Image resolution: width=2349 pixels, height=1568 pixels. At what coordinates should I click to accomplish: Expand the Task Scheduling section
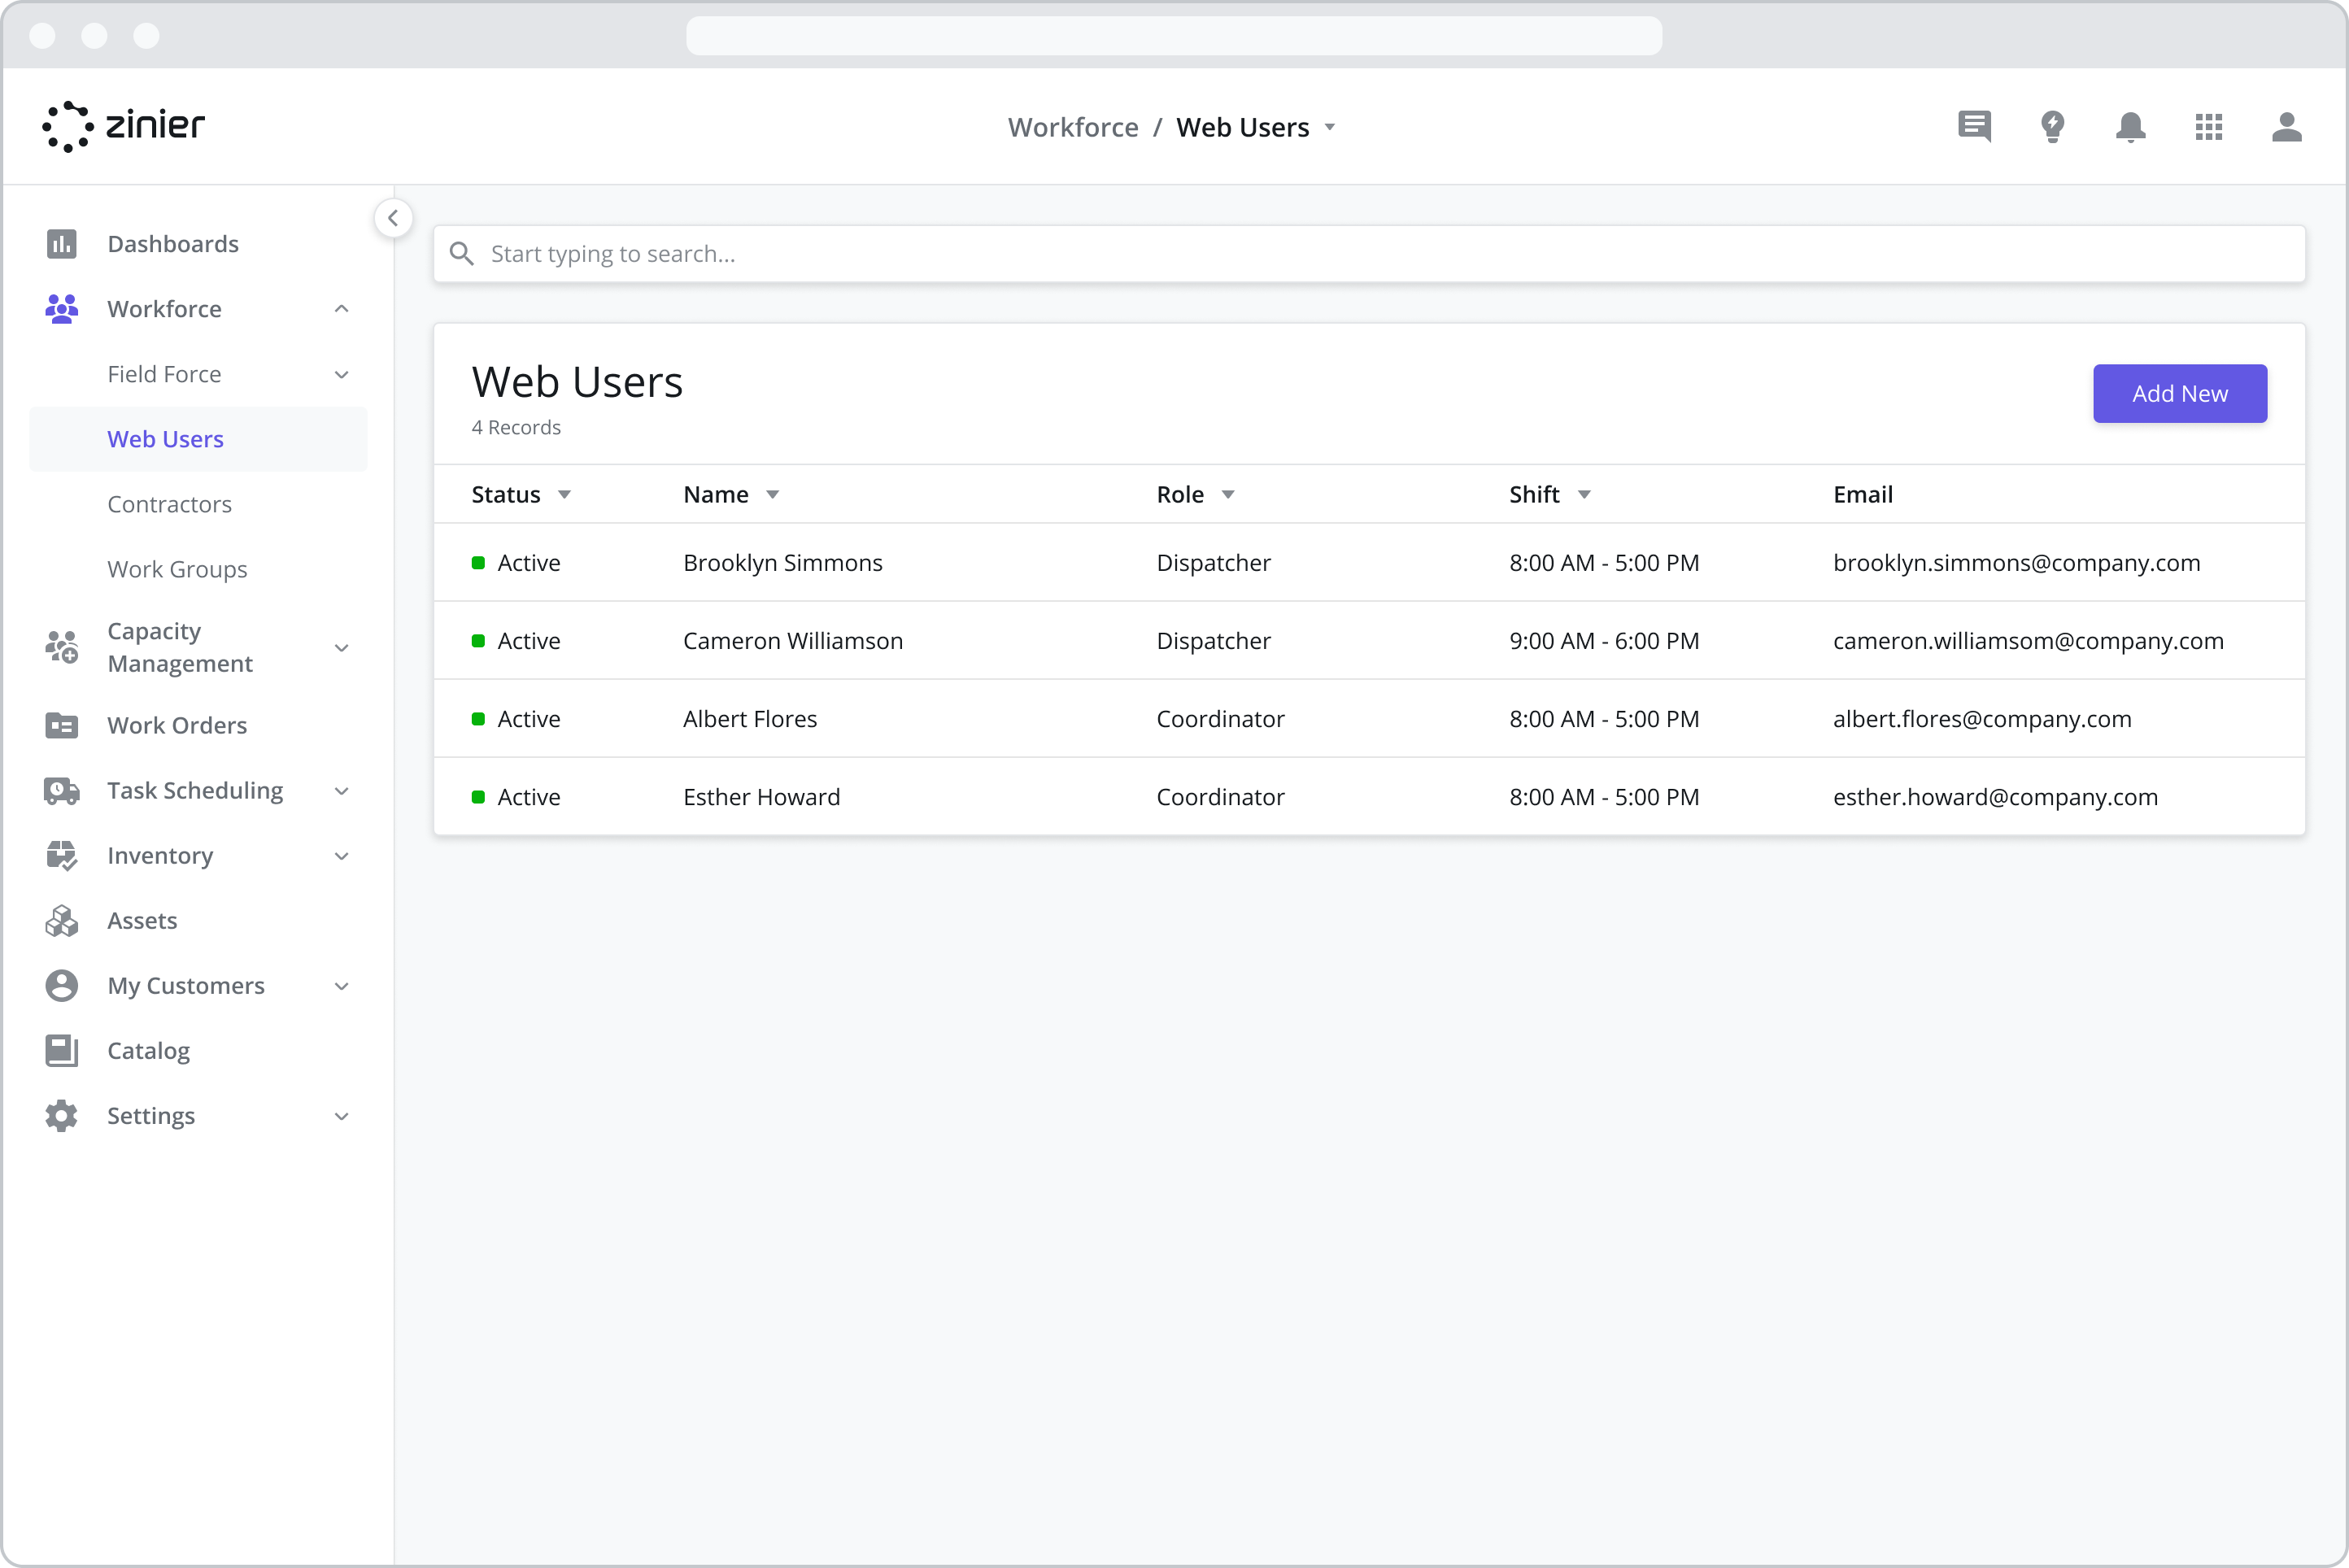[341, 791]
